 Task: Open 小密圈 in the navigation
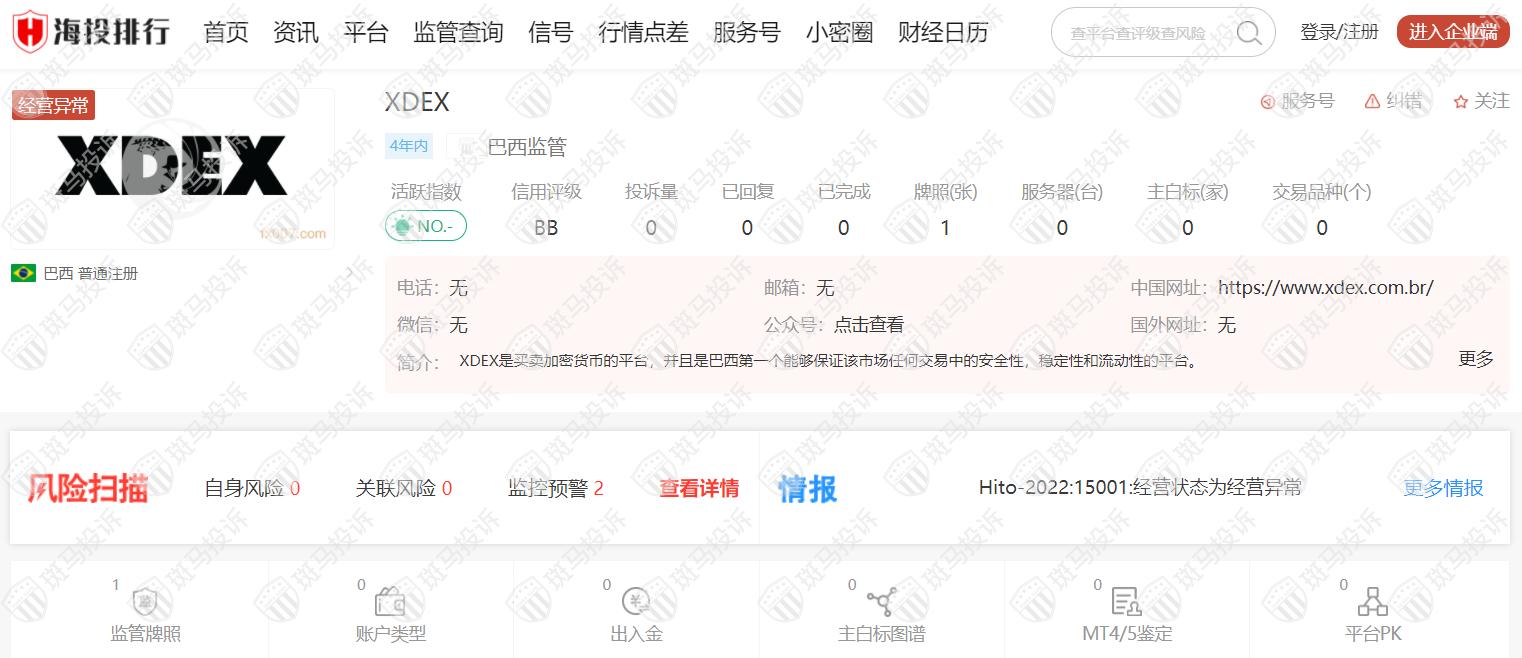[840, 33]
